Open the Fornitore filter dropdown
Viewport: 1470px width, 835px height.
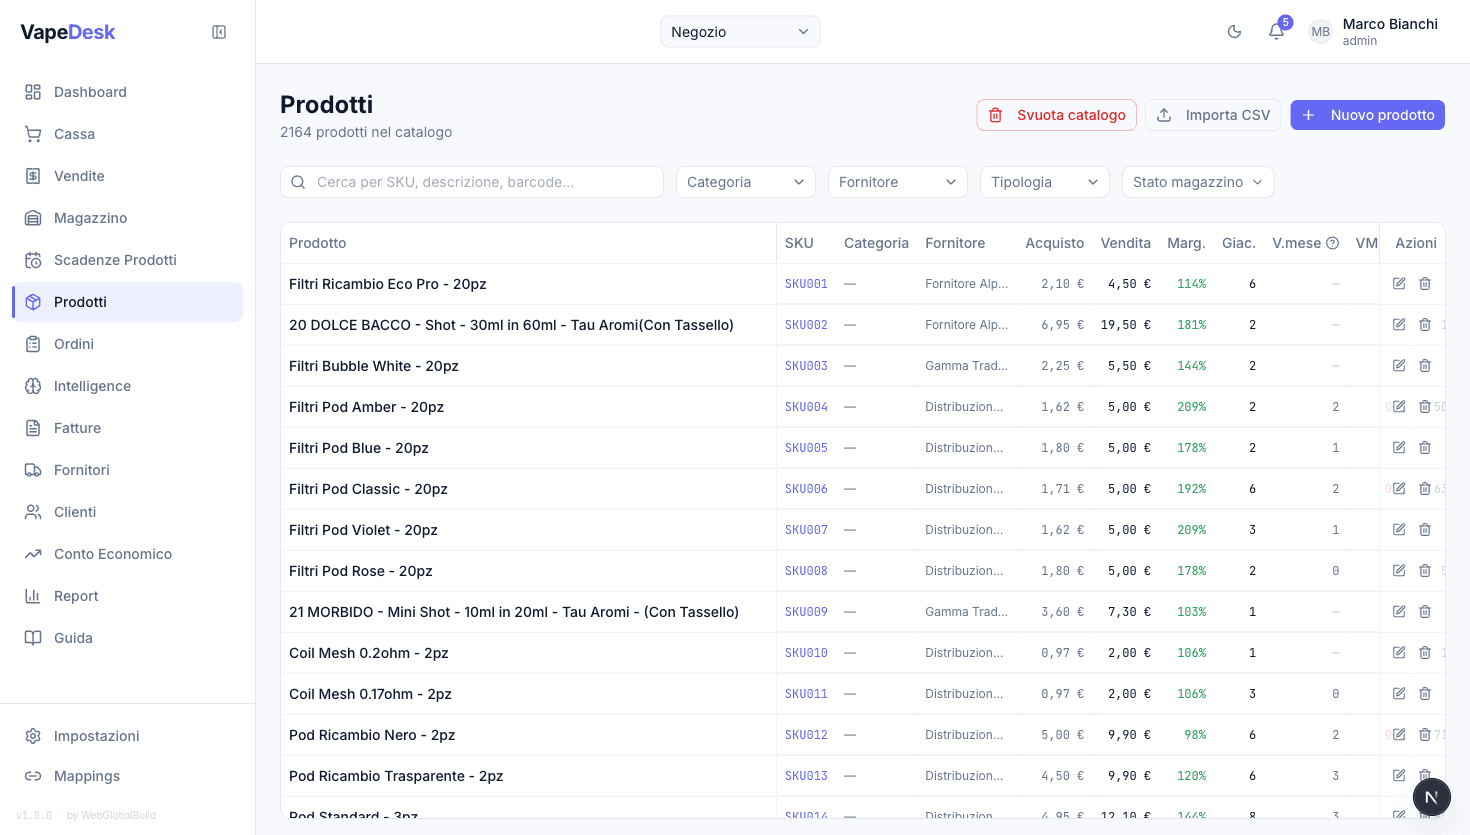tap(897, 182)
